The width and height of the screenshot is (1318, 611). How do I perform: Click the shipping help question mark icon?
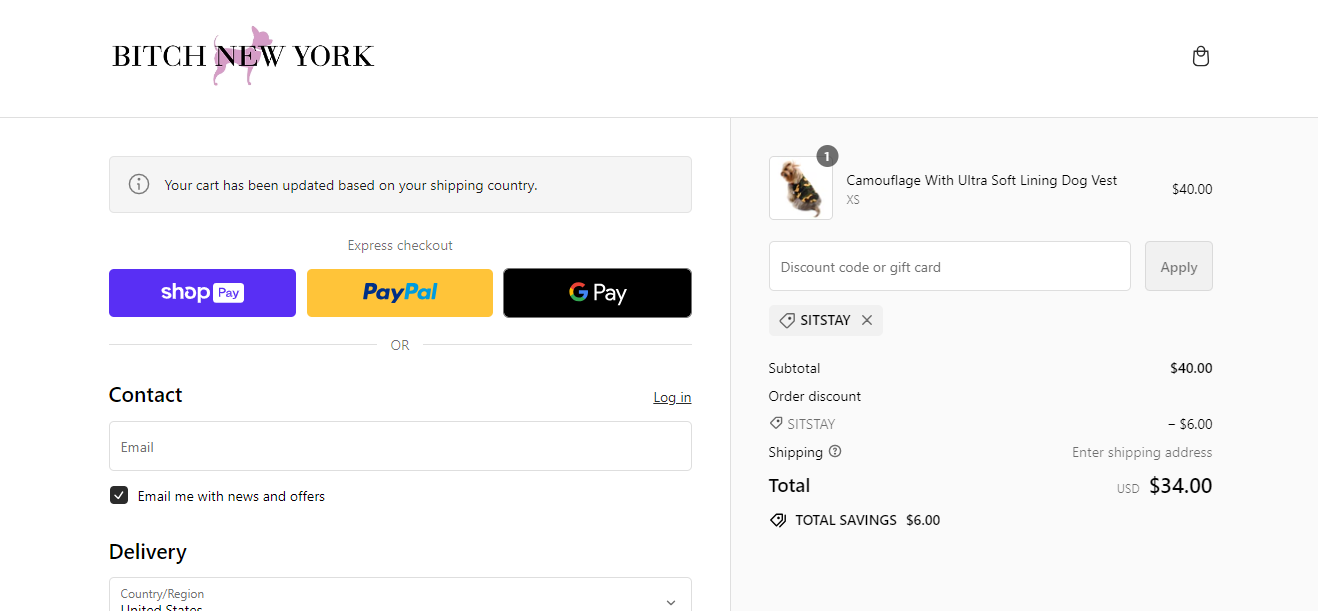pos(835,451)
